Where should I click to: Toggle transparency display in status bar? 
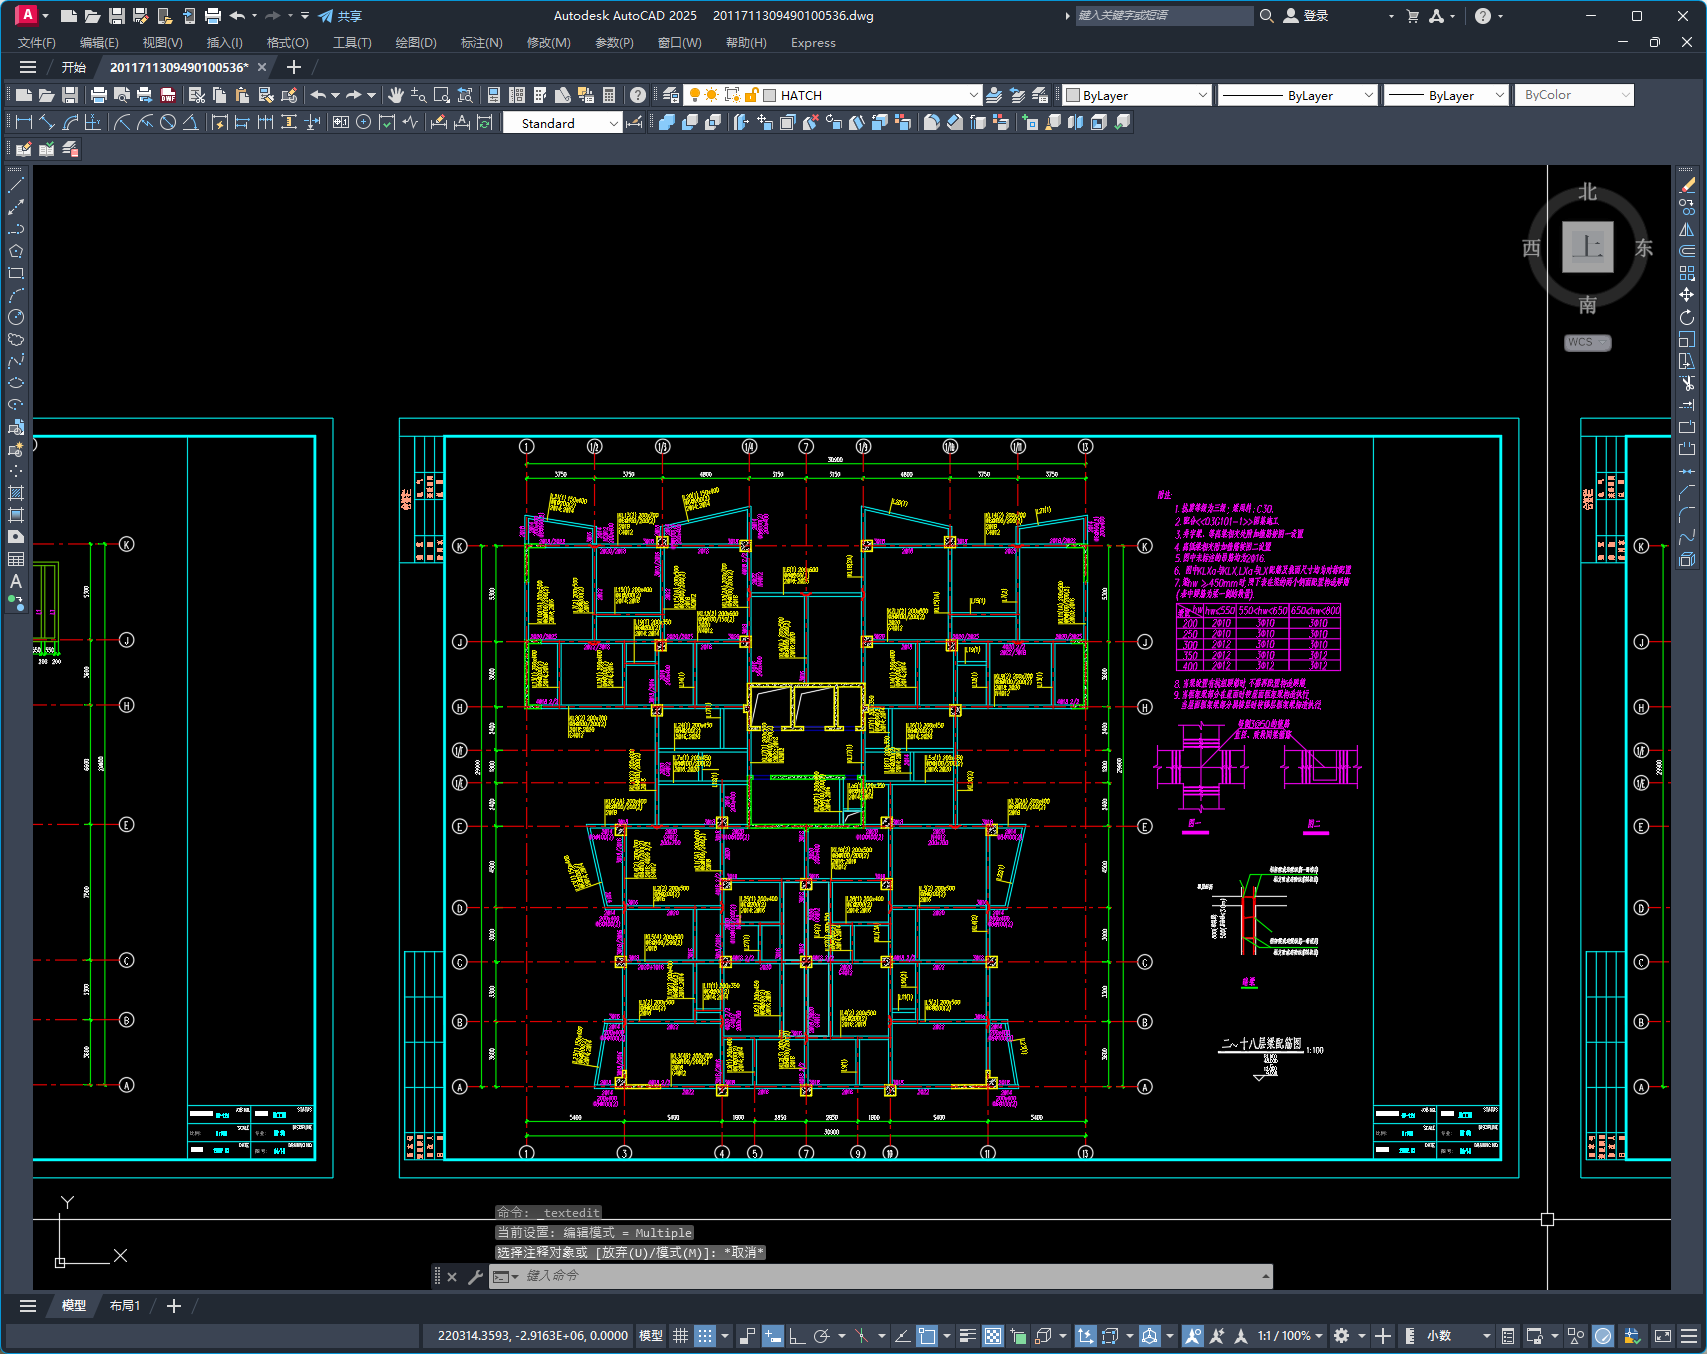pyautogui.click(x=993, y=1336)
